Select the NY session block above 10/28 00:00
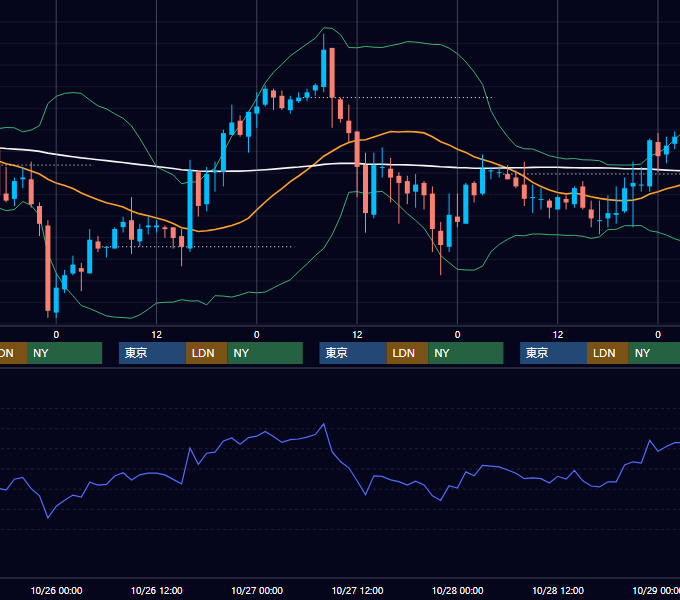The height and width of the screenshot is (600, 680). tap(466, 353)
